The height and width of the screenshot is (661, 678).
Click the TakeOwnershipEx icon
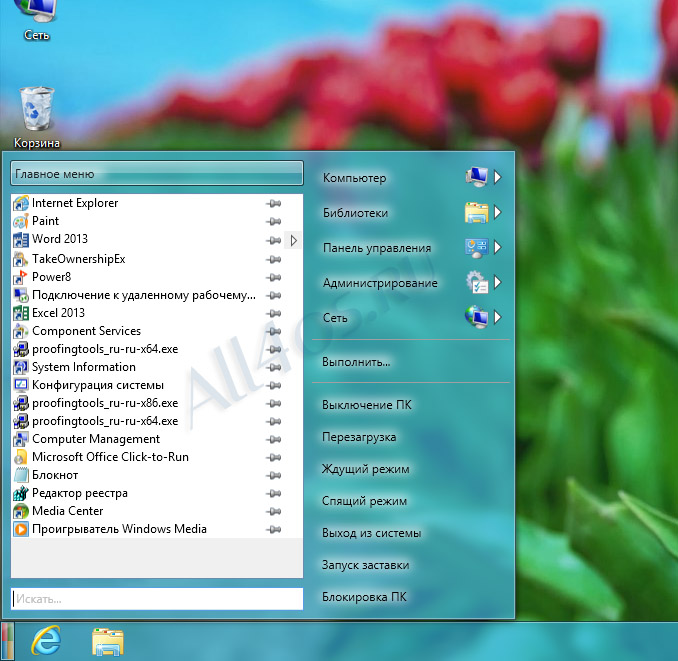pos(21,259)
